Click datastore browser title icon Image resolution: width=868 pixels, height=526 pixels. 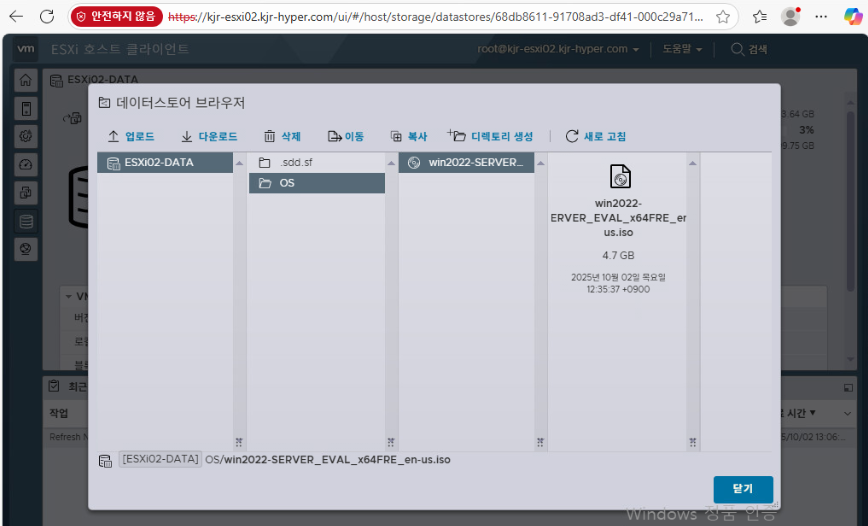coord(104,102)
